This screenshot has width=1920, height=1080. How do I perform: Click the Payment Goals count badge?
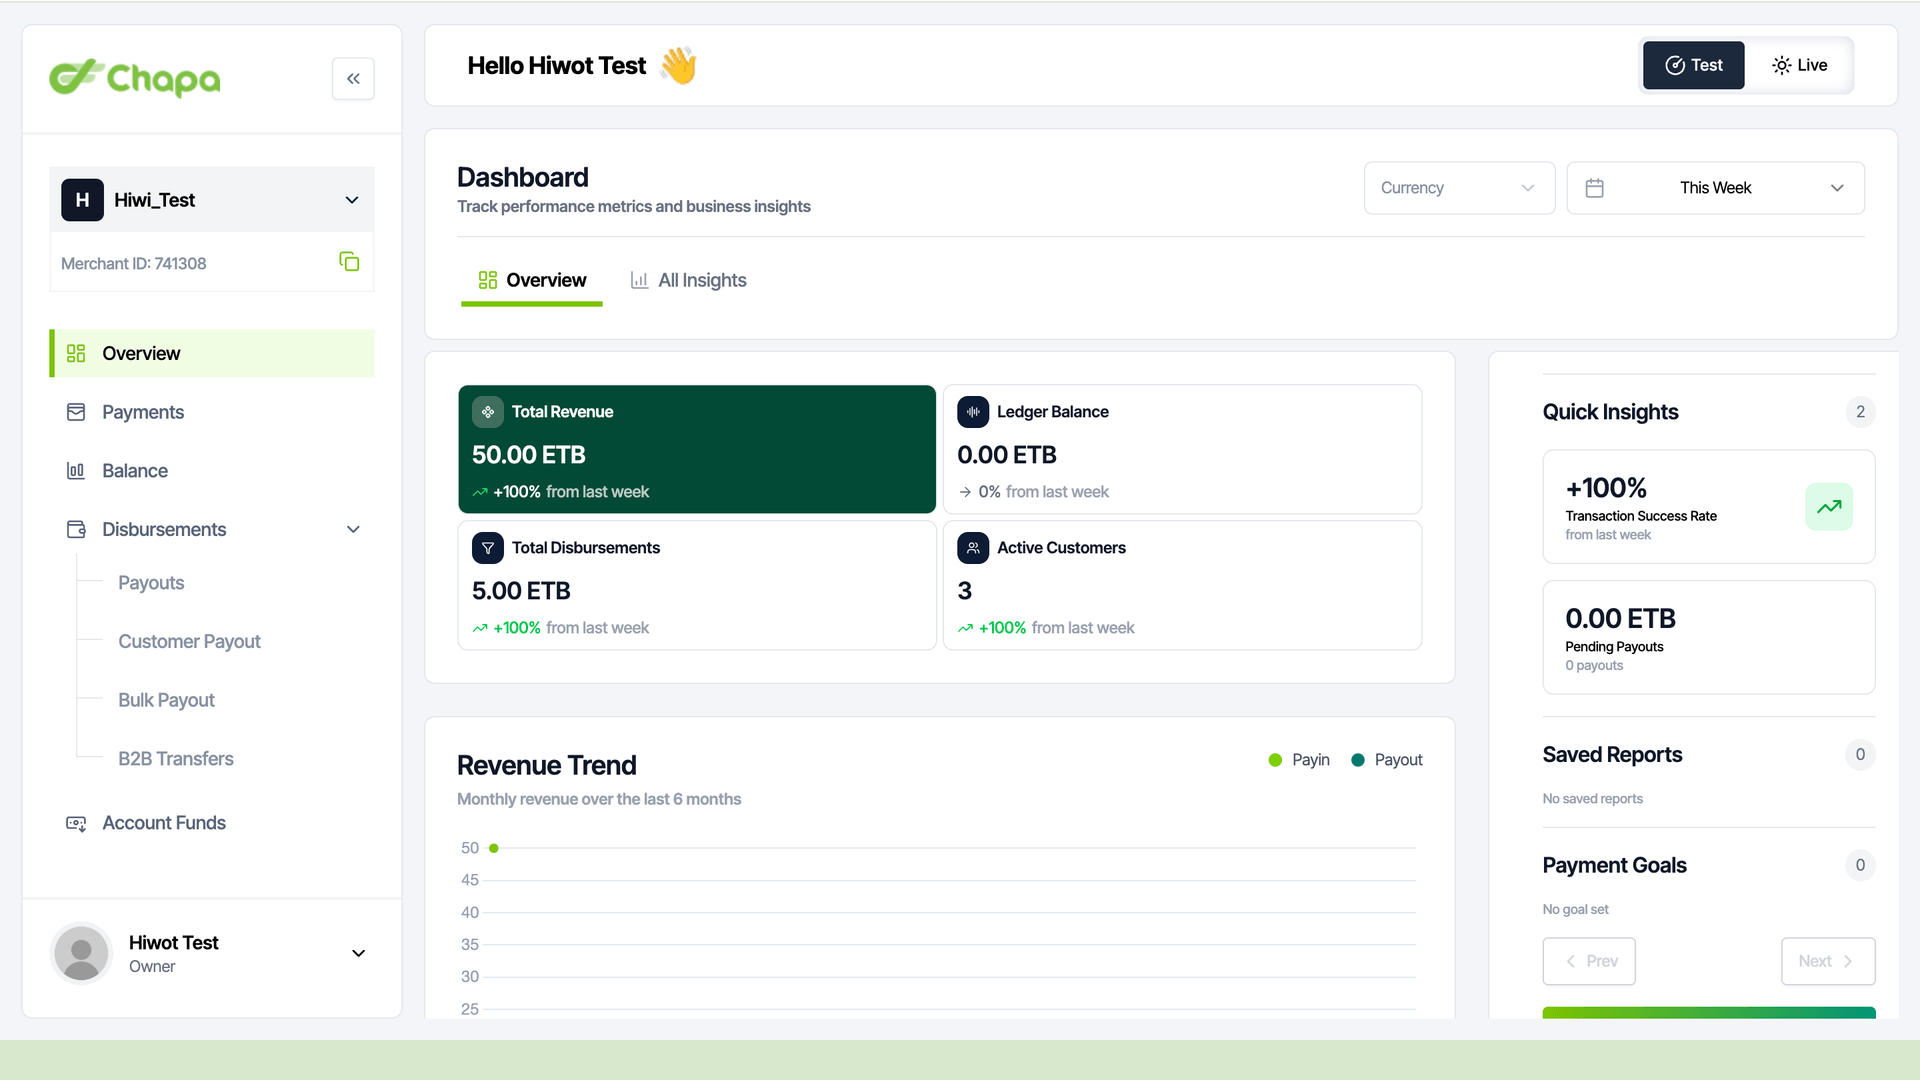pyautogui.click(x=1860, y=865)
